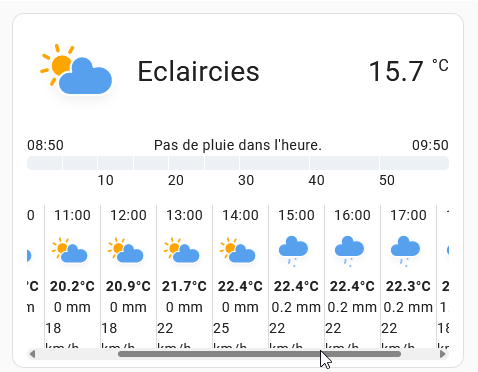Click the right scroll arrow of the forecast
Image resolution: width=478 pixels, height=372 pixels.
coord(443,354)
